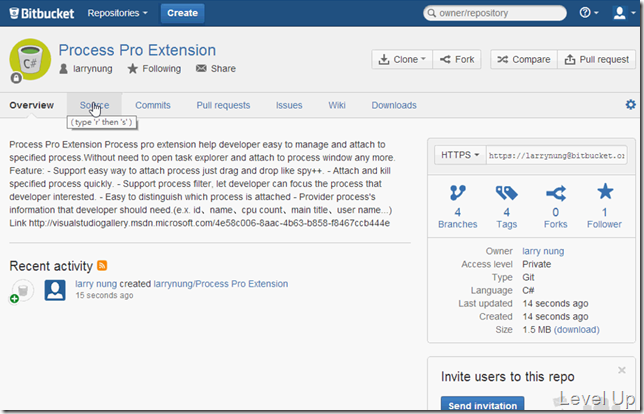Go to the Bitbucket home logo
644x414 pixels.
[x=41, y=13]
